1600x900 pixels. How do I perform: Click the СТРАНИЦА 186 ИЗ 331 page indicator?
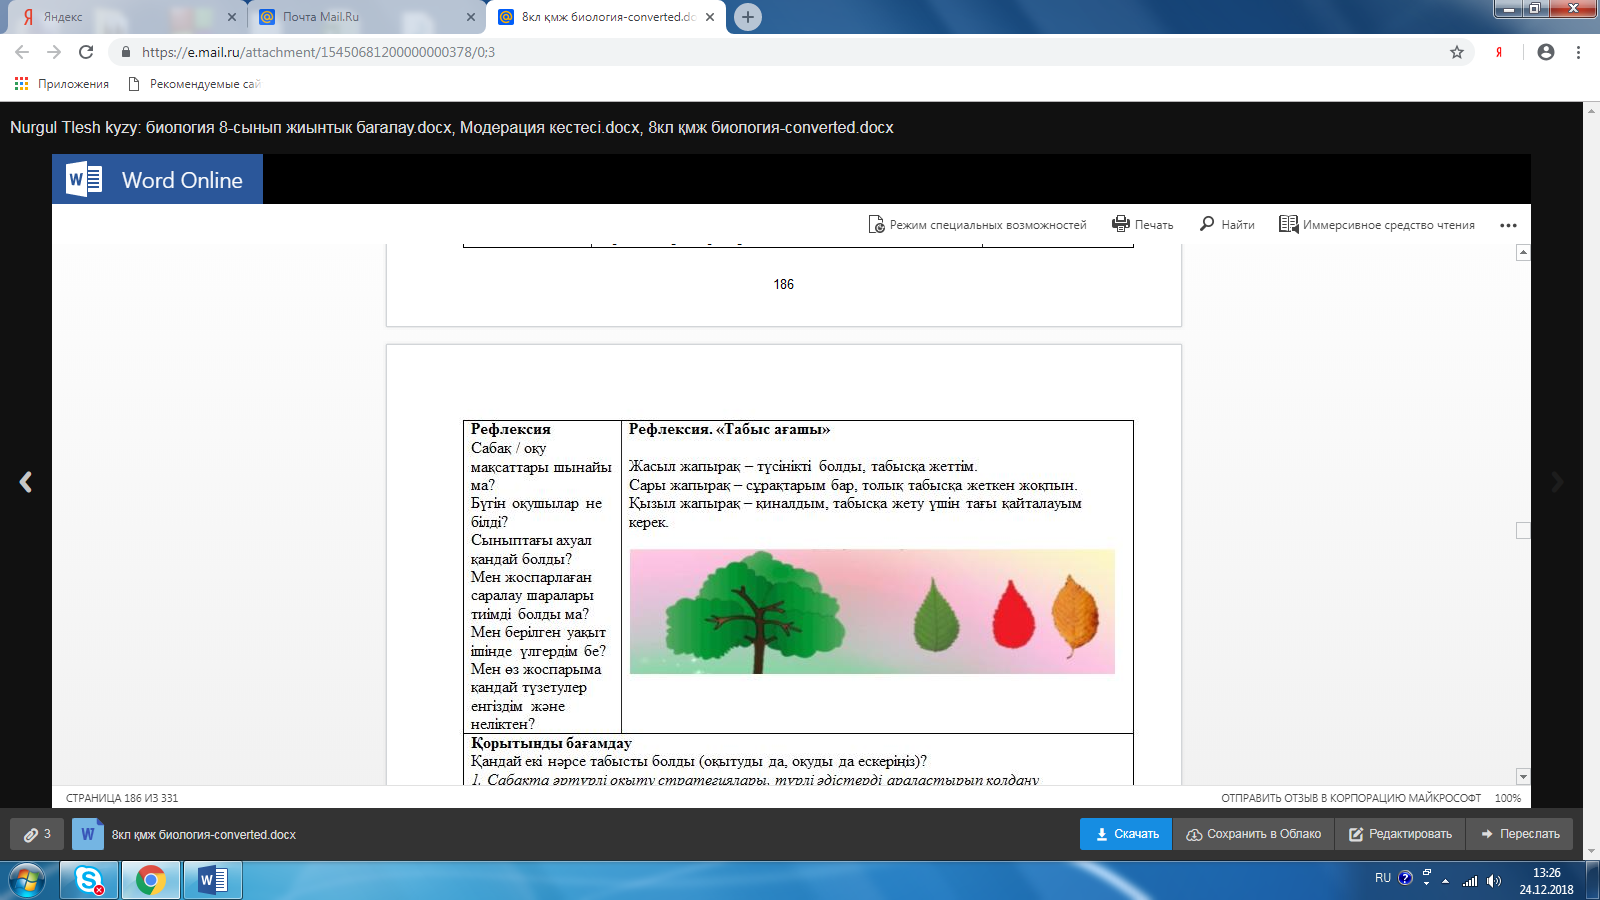[x=122, y=798]
